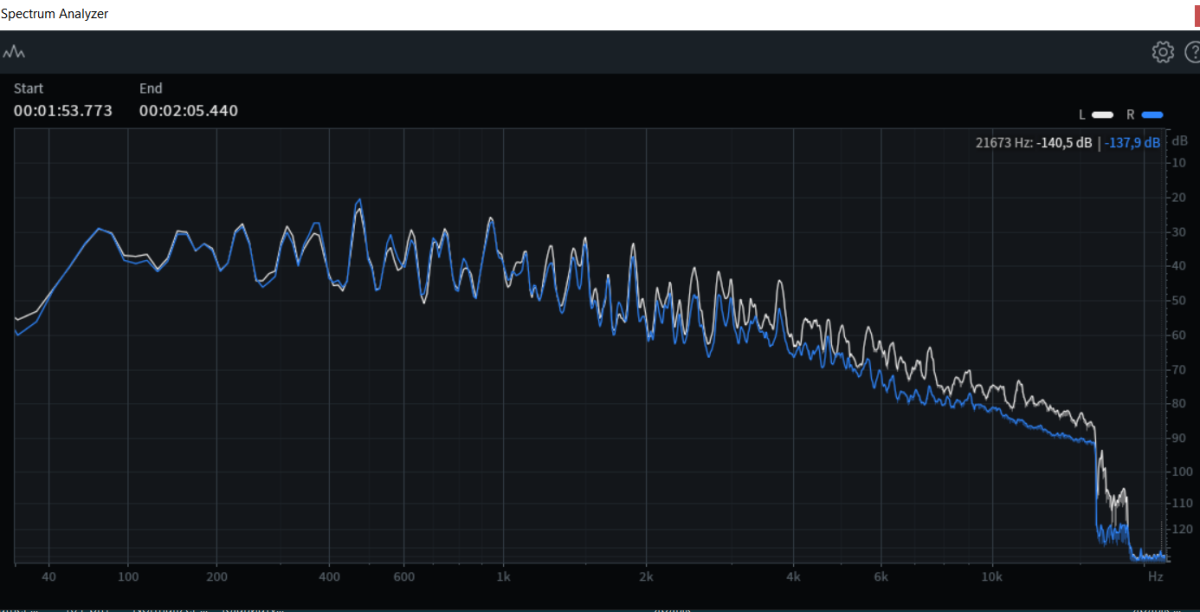The width and height of the screenshot is (1200, 612).
Task: Click the 2k frequency axis label
Action: tap(647, 577)
